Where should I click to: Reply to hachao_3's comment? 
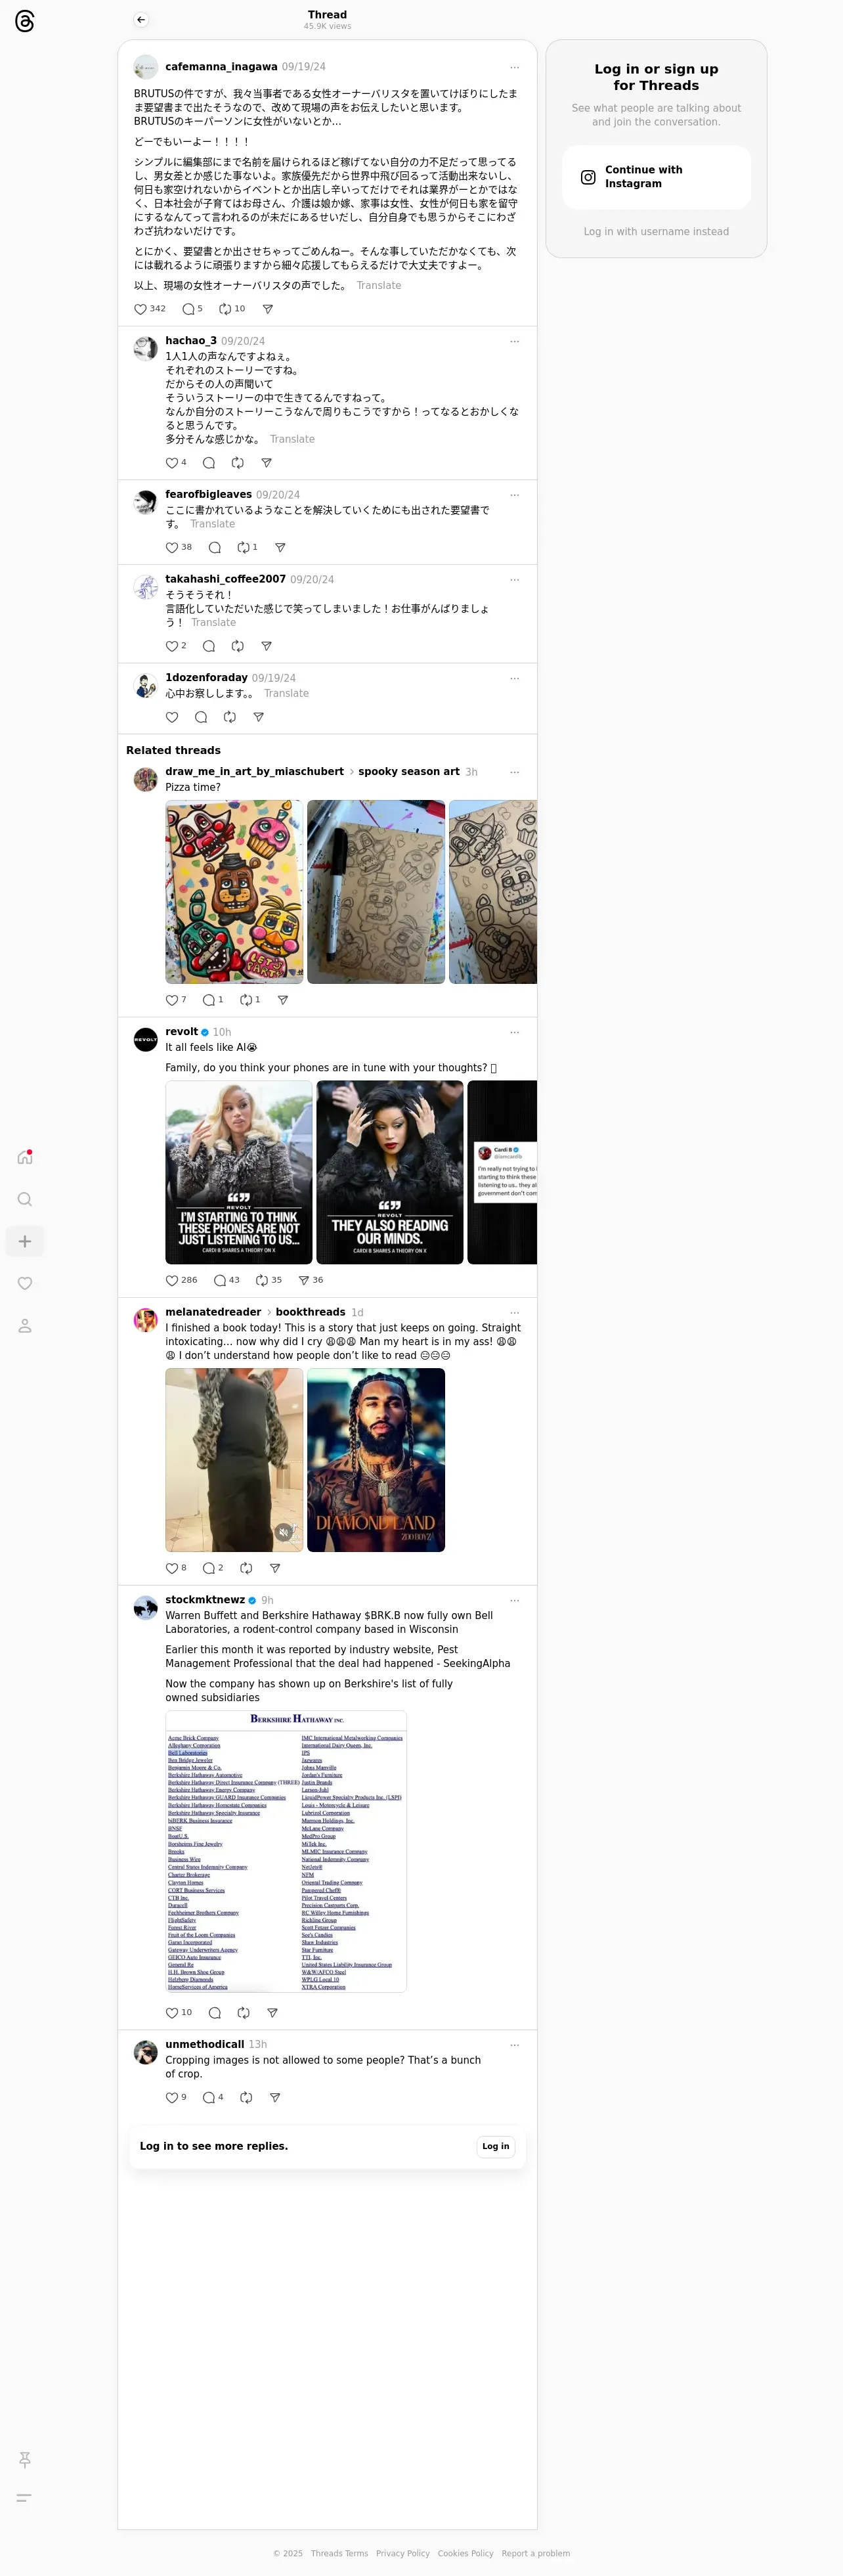click(209, 463)
